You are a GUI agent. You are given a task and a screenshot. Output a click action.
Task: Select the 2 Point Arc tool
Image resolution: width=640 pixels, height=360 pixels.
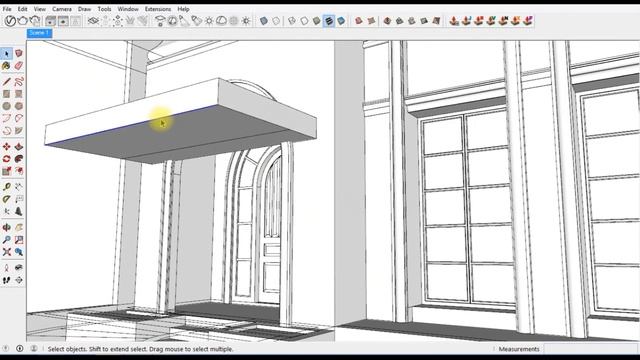[x=19, y=118]
